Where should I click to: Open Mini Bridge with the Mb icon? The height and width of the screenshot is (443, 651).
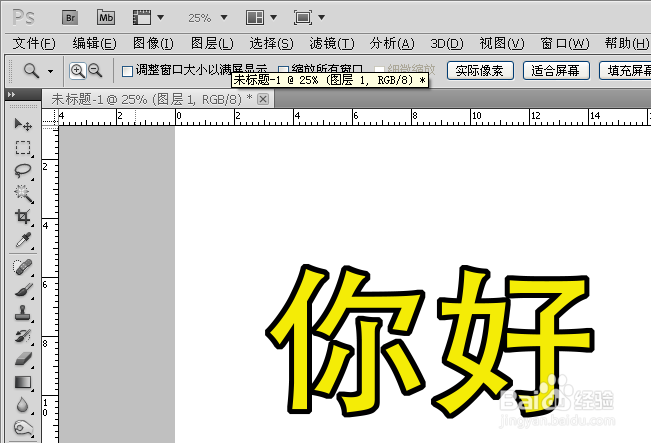(106, 17)
